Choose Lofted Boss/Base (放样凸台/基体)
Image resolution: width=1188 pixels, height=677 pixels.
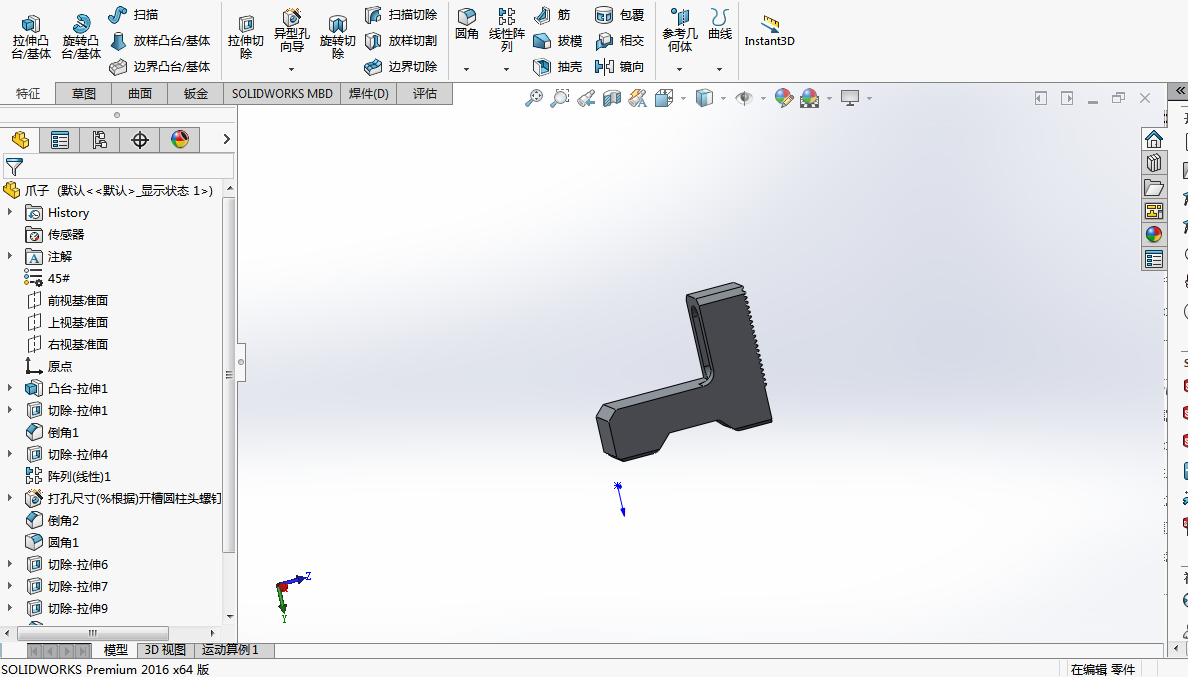(x=160, y=41)
